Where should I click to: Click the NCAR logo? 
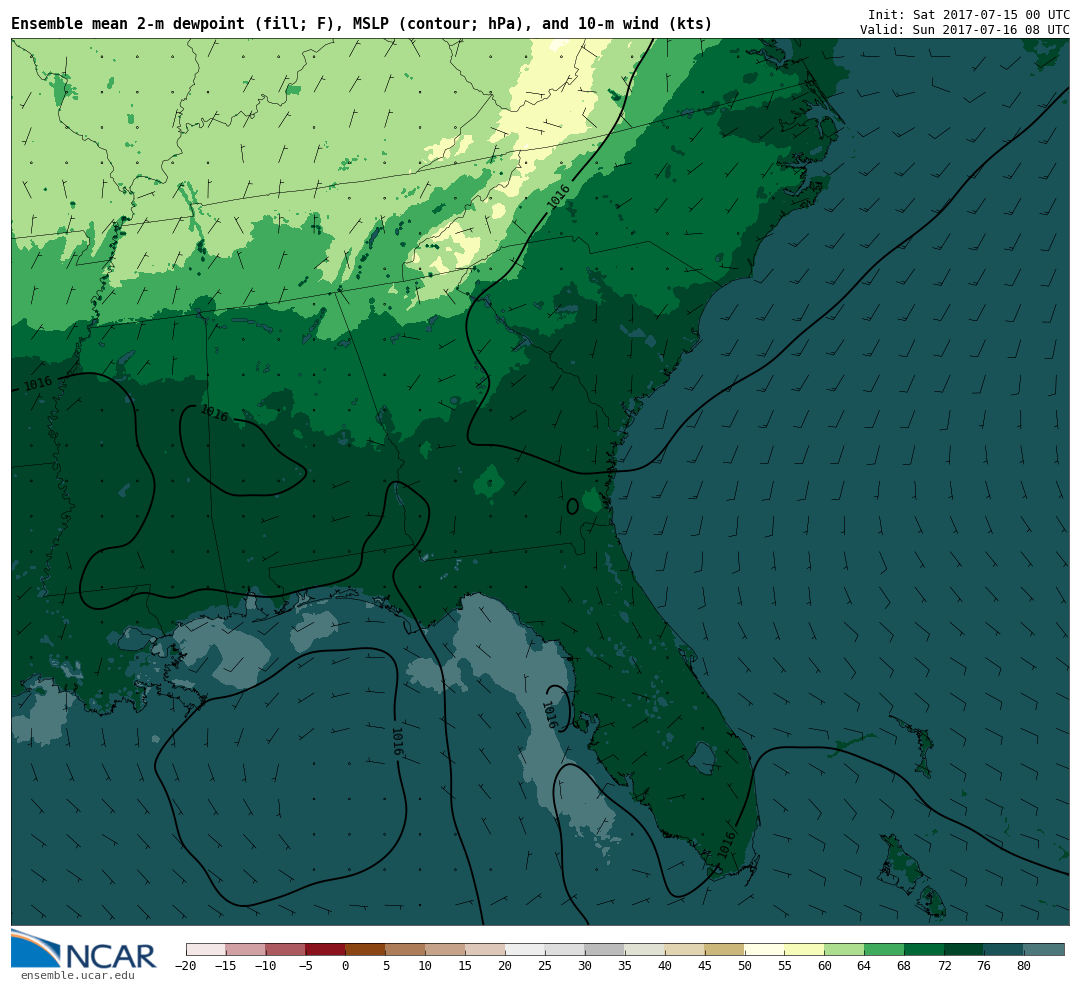84,950
